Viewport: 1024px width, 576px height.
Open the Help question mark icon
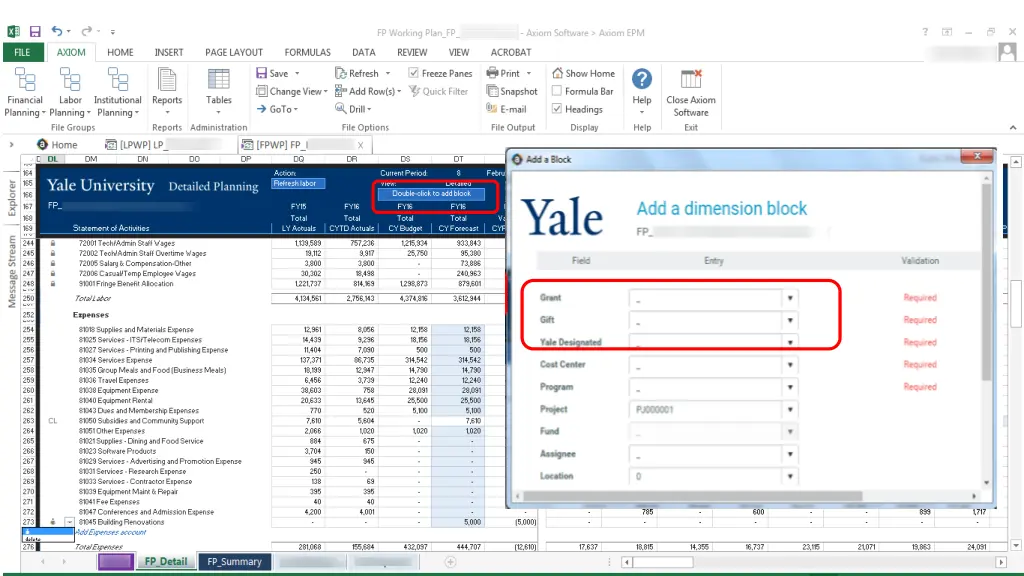(642, 79)
